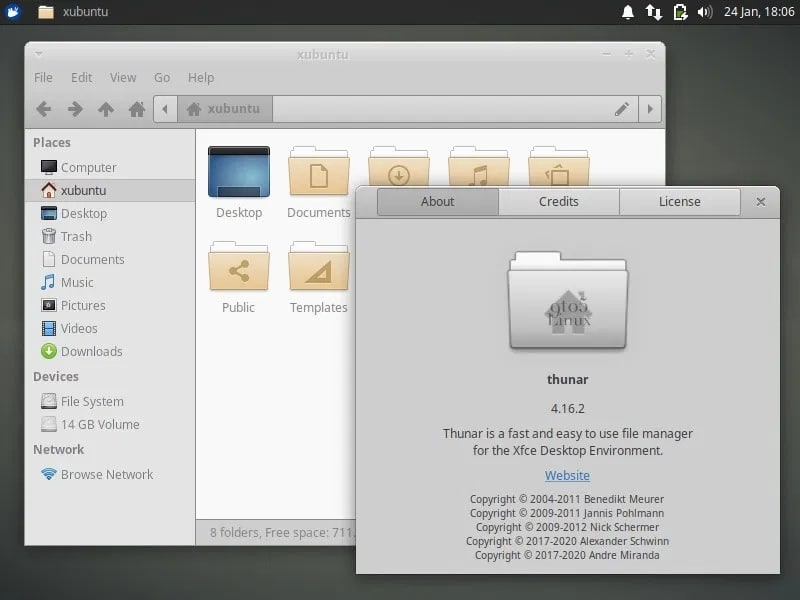Viewport: 800px width, 600px height.
Task: Open the Edit menu
Action: point(81,78)
